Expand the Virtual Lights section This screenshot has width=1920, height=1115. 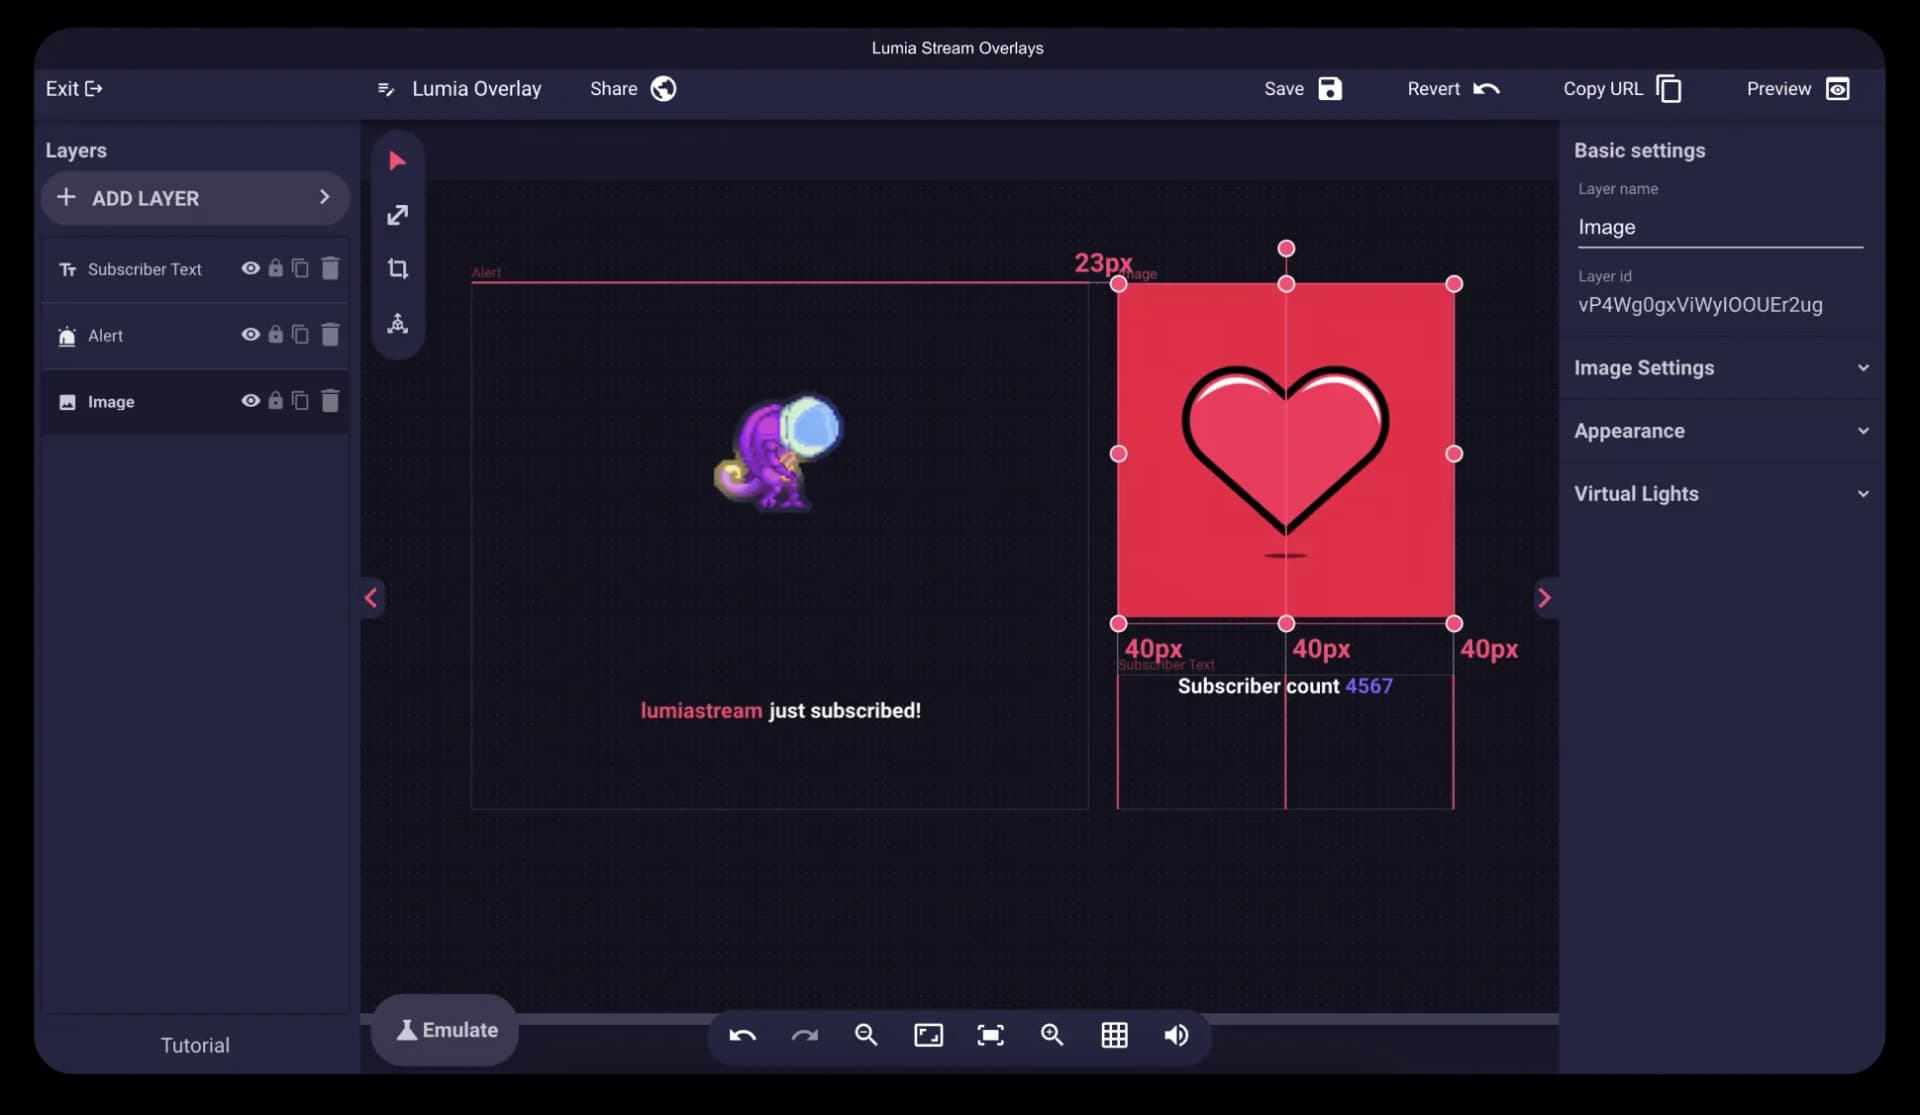1721,494
